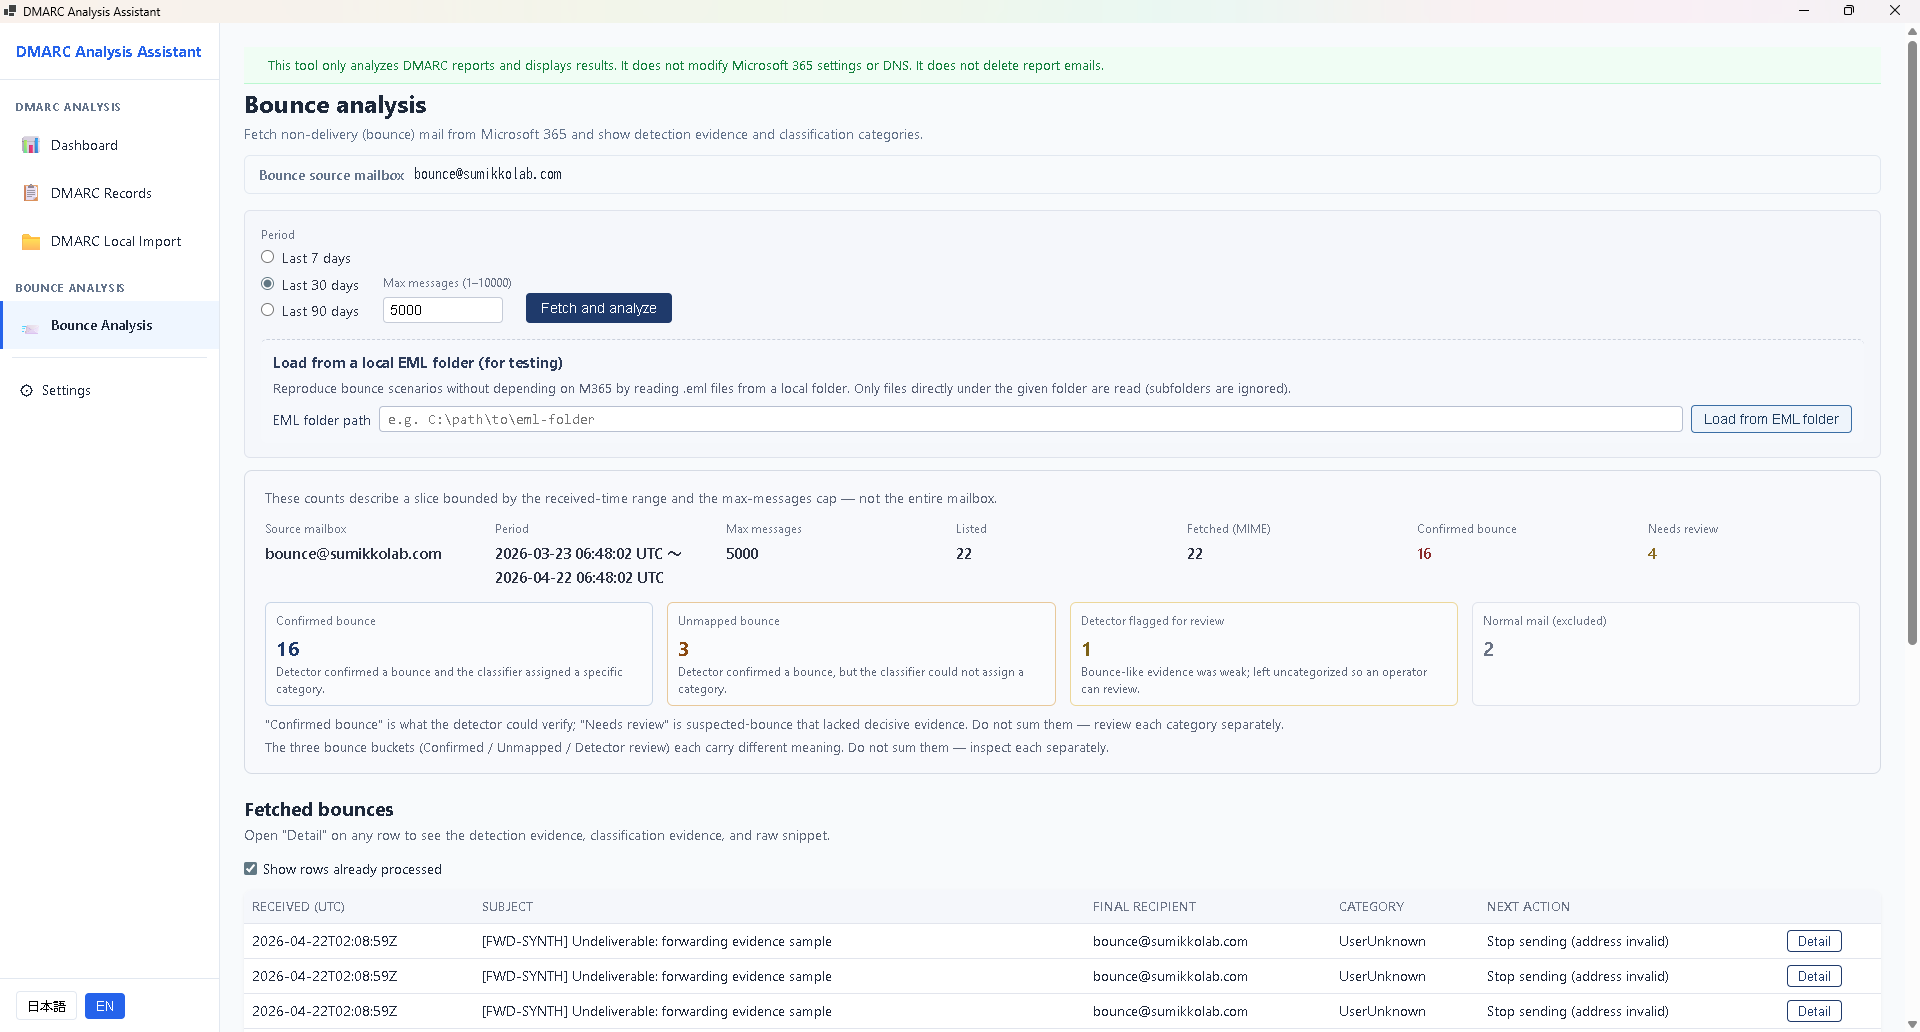The image size is (1920, 1032).
Task: Select the Last 7 days period
Action: tap(267, 257)
